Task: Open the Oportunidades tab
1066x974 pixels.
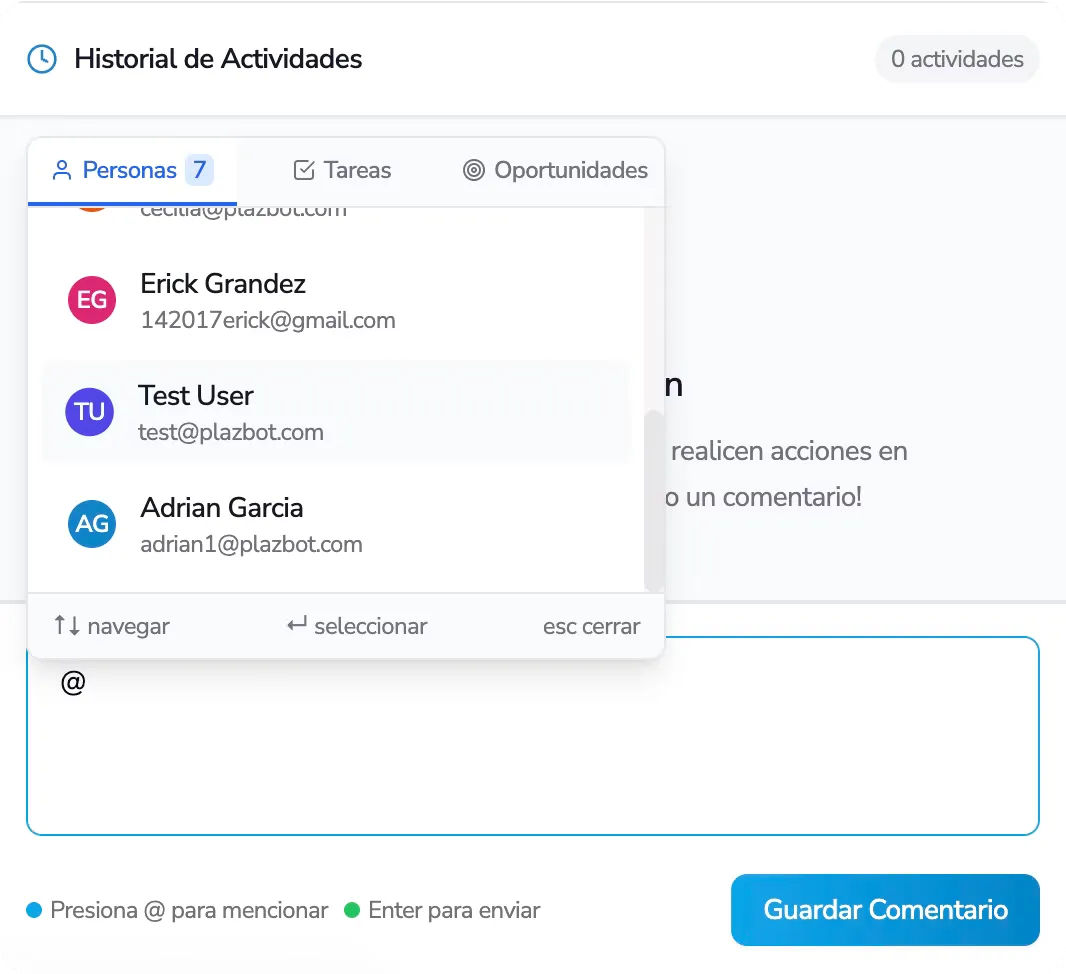Action: pyautogui.click(x=553, y=170)
